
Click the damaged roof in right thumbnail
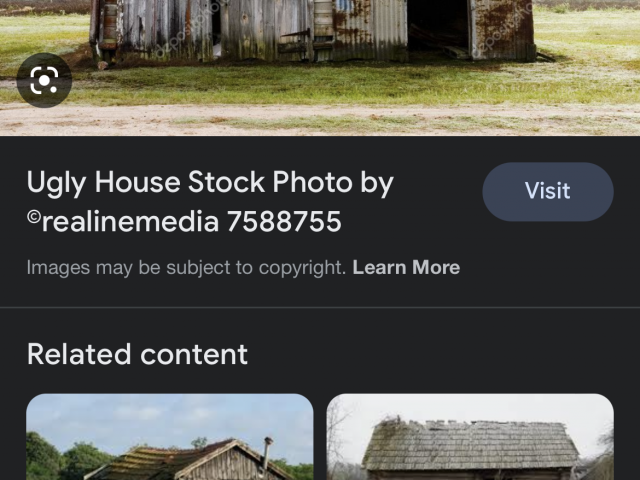coord(469,445)
